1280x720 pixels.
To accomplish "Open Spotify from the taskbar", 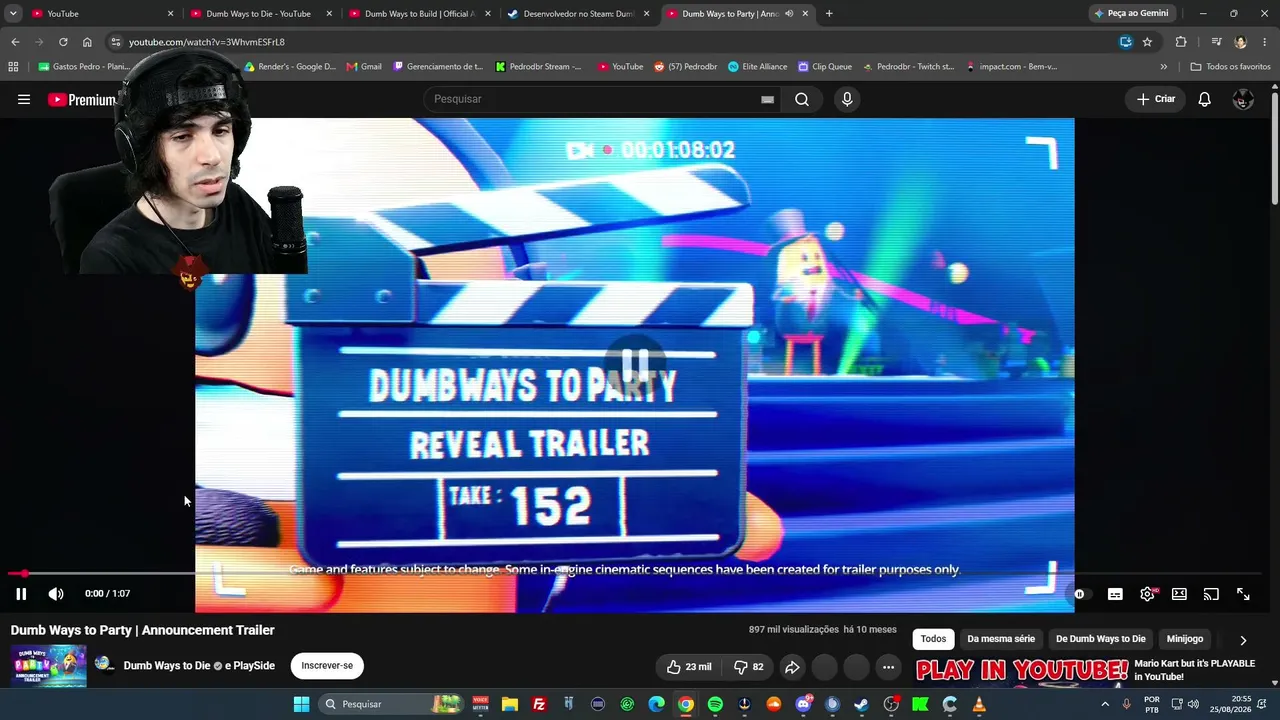I will click(x=715, y=704).
